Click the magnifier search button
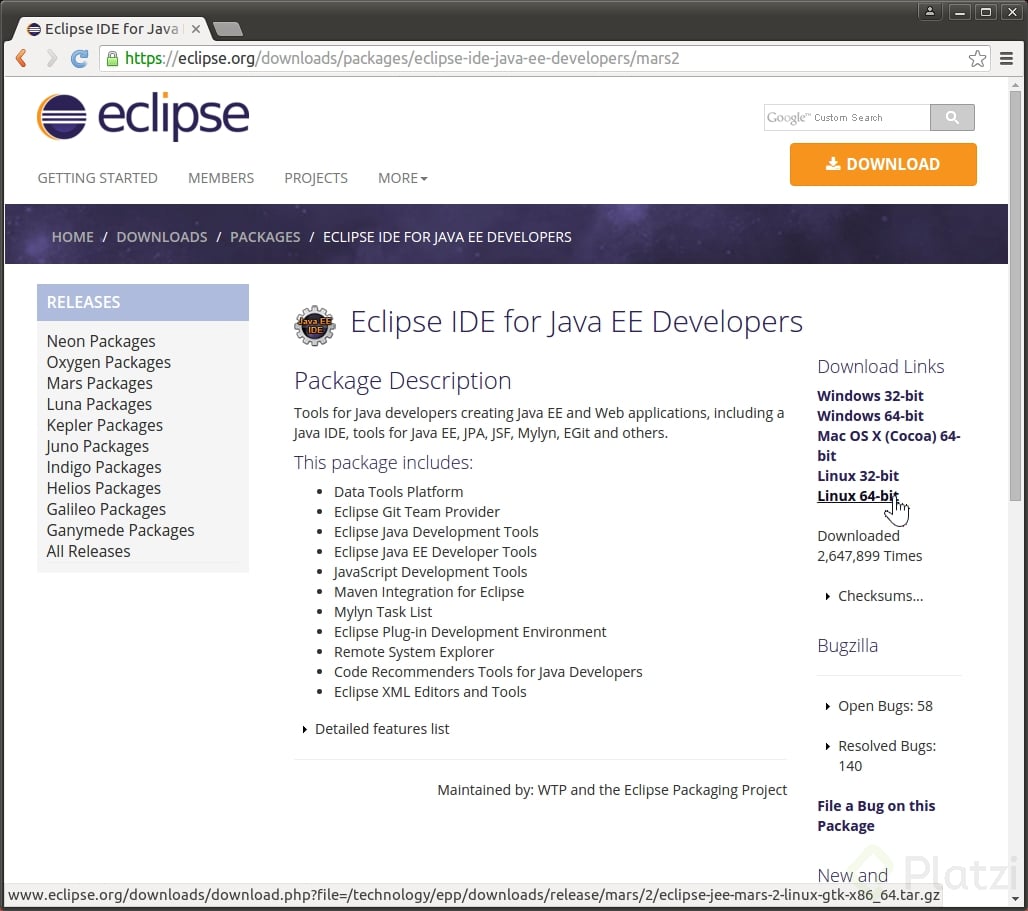This screenshot has width=1028, height=911. click(952, 117)
